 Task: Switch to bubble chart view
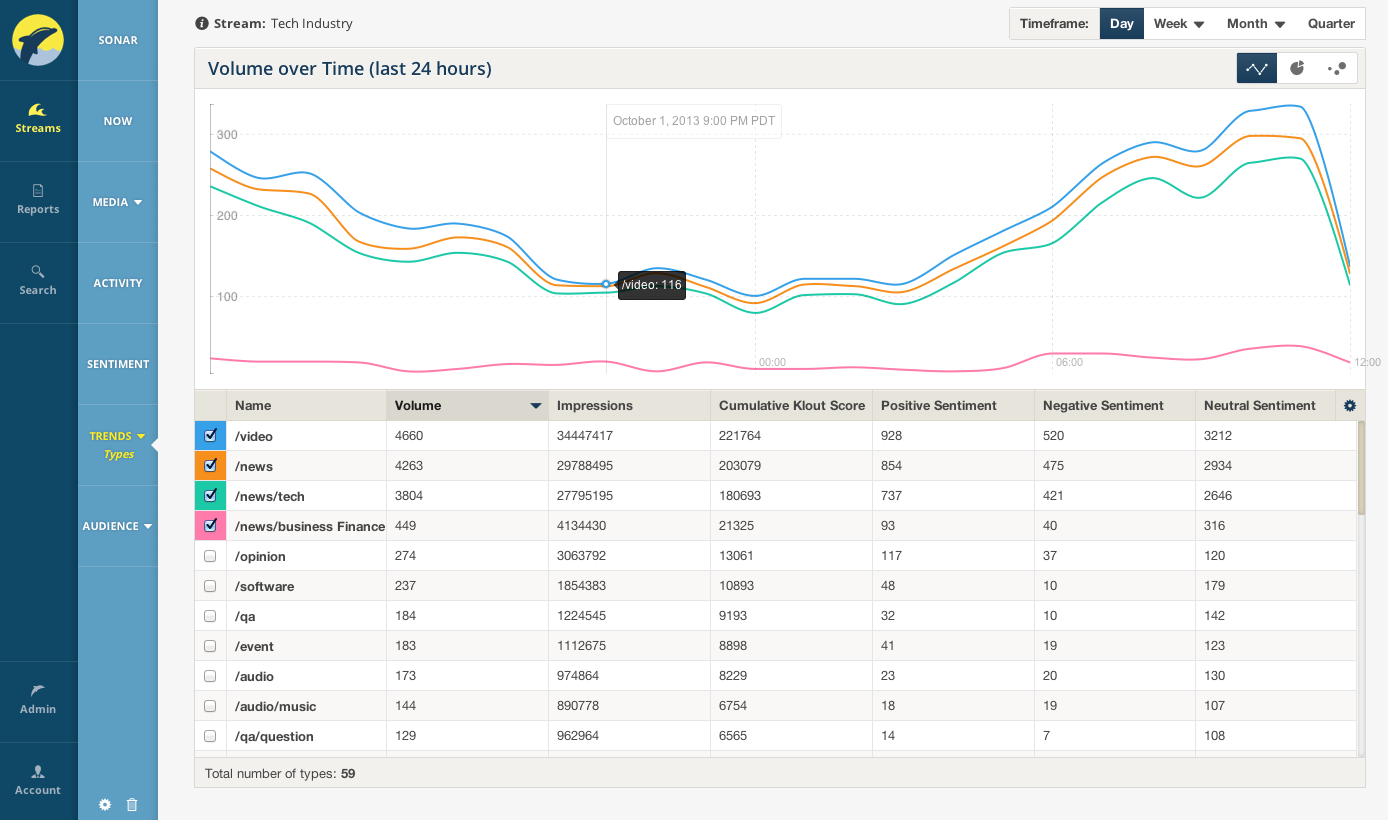click(1337, 68)
